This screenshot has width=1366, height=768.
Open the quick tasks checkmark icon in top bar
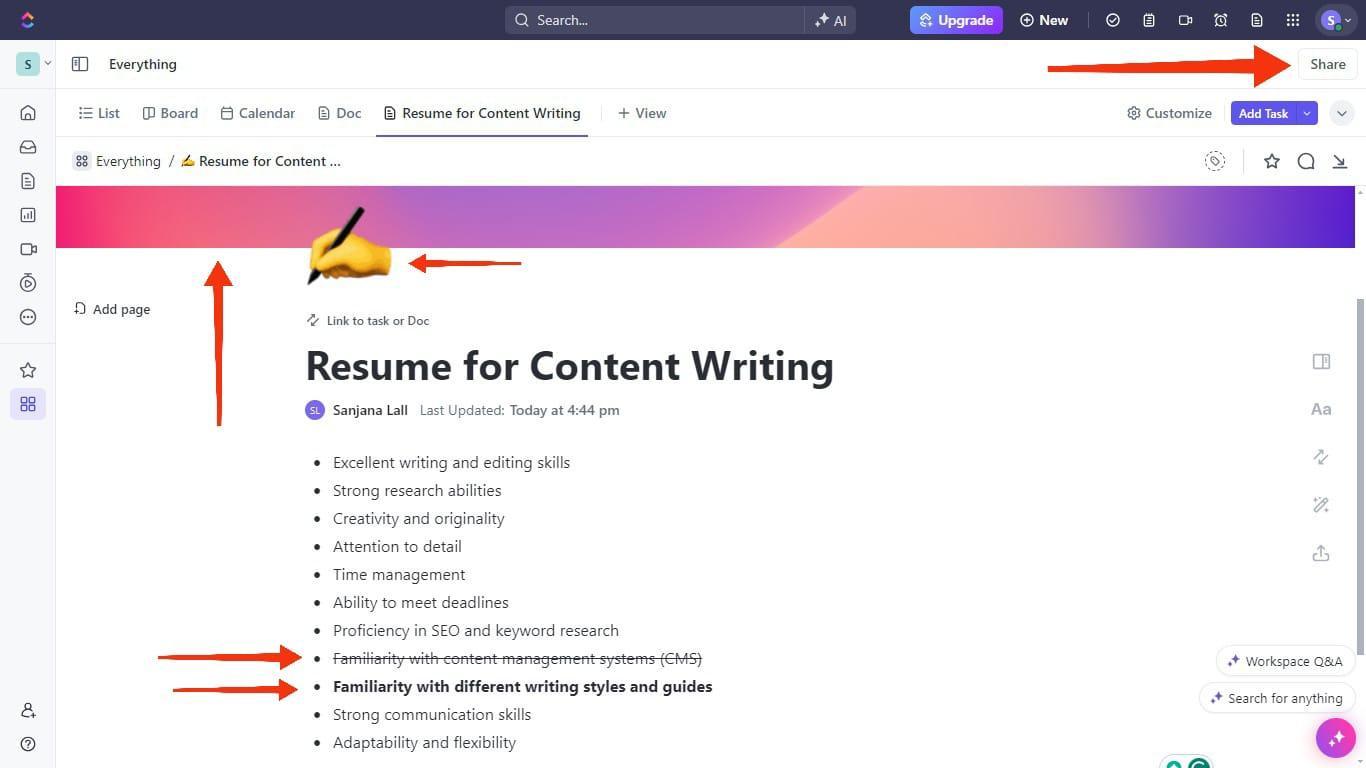coord(1113,20)
